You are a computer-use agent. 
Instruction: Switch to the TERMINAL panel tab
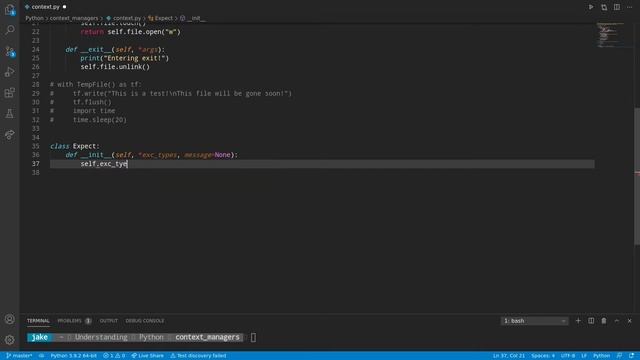point(38,321)
